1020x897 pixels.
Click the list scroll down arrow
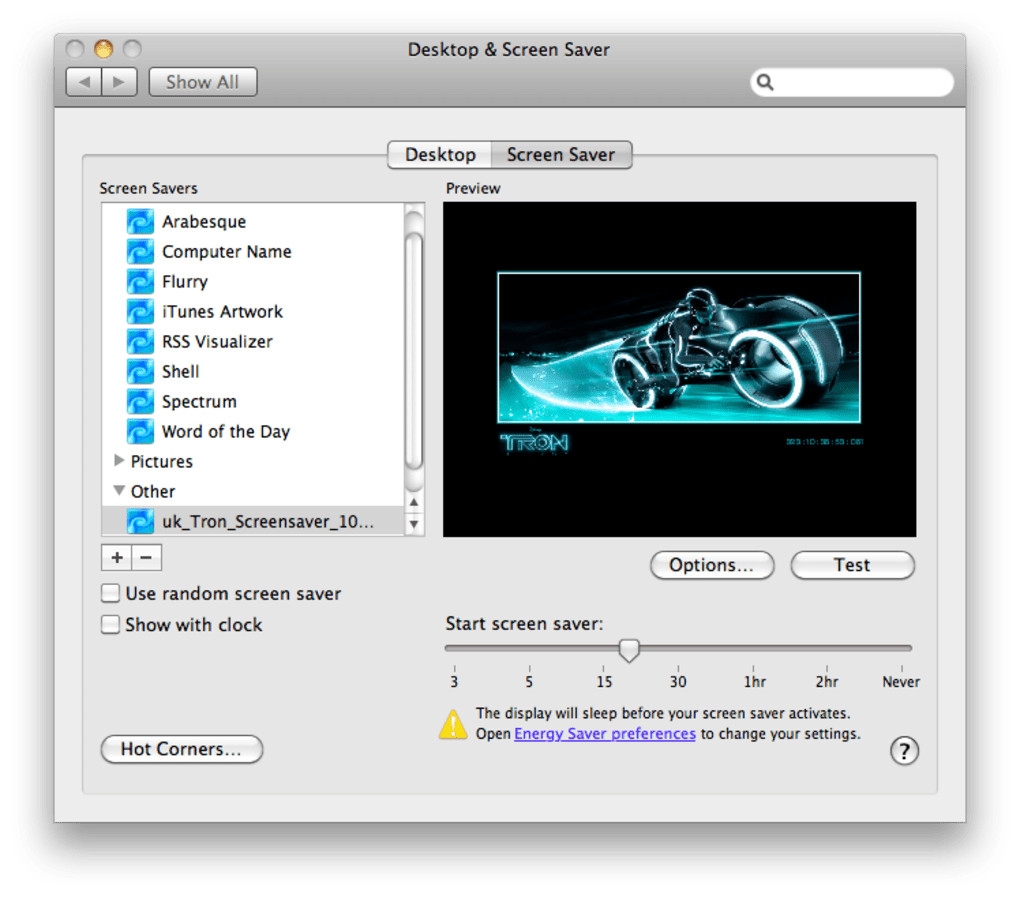414,524
